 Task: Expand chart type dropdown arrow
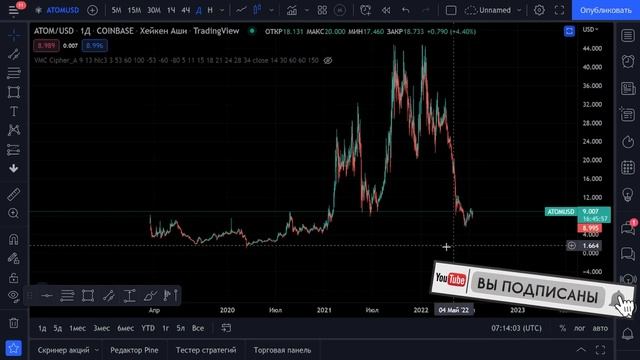[x=271, y=10]
